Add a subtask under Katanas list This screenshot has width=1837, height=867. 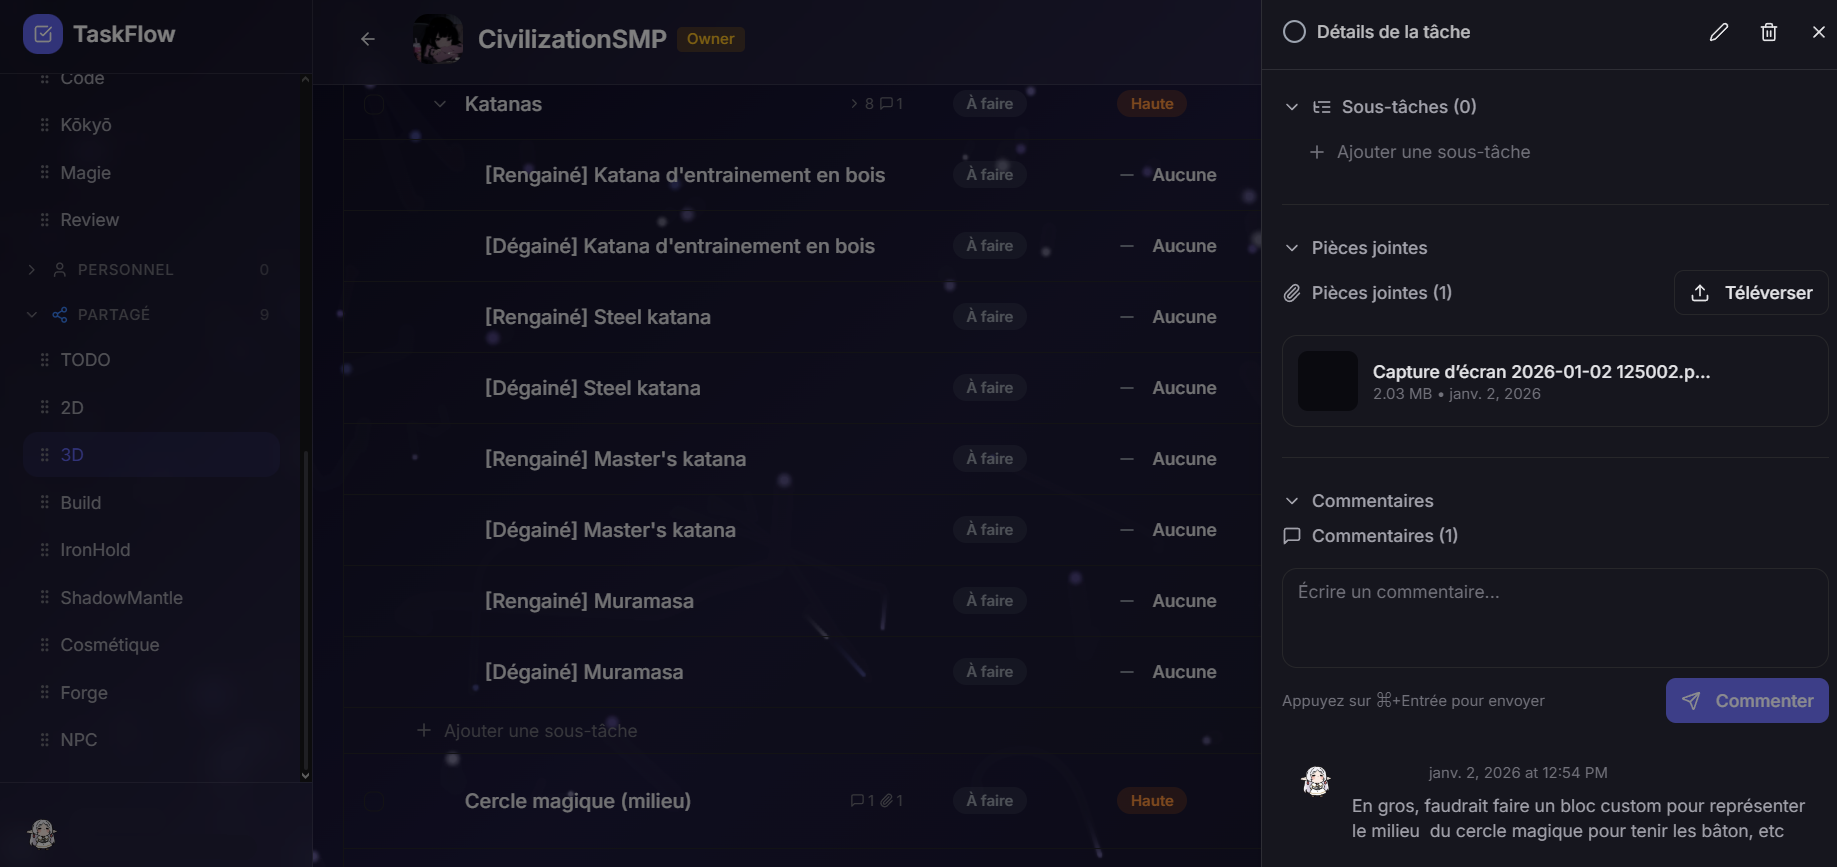coord(527,731)
